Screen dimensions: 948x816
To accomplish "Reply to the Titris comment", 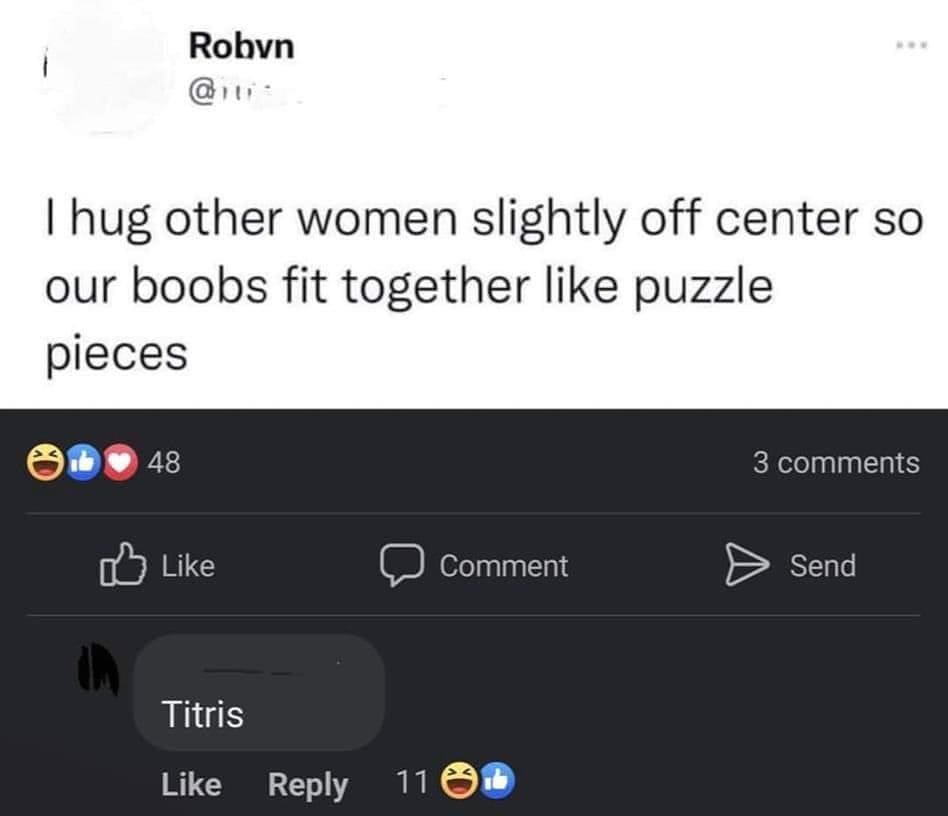I will click(x=307, y=785).
